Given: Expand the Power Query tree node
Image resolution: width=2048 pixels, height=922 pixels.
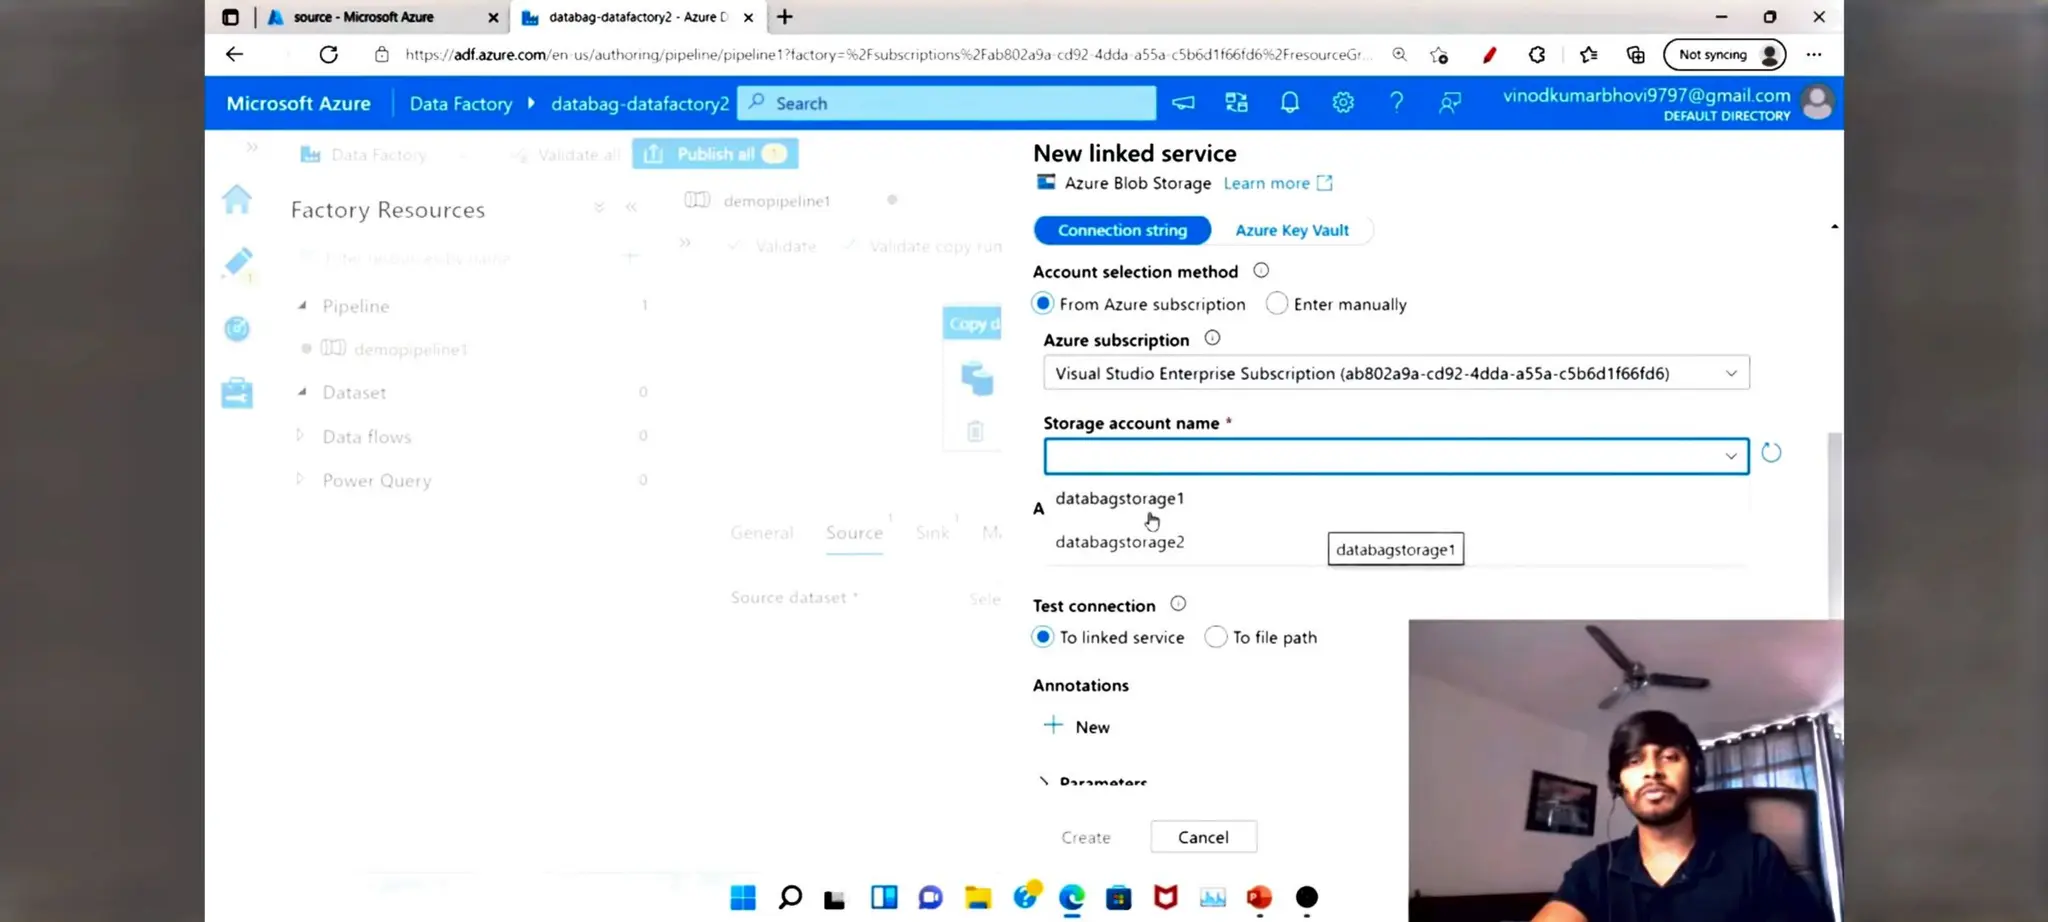Looking at the screenshot, I should 300,480.
